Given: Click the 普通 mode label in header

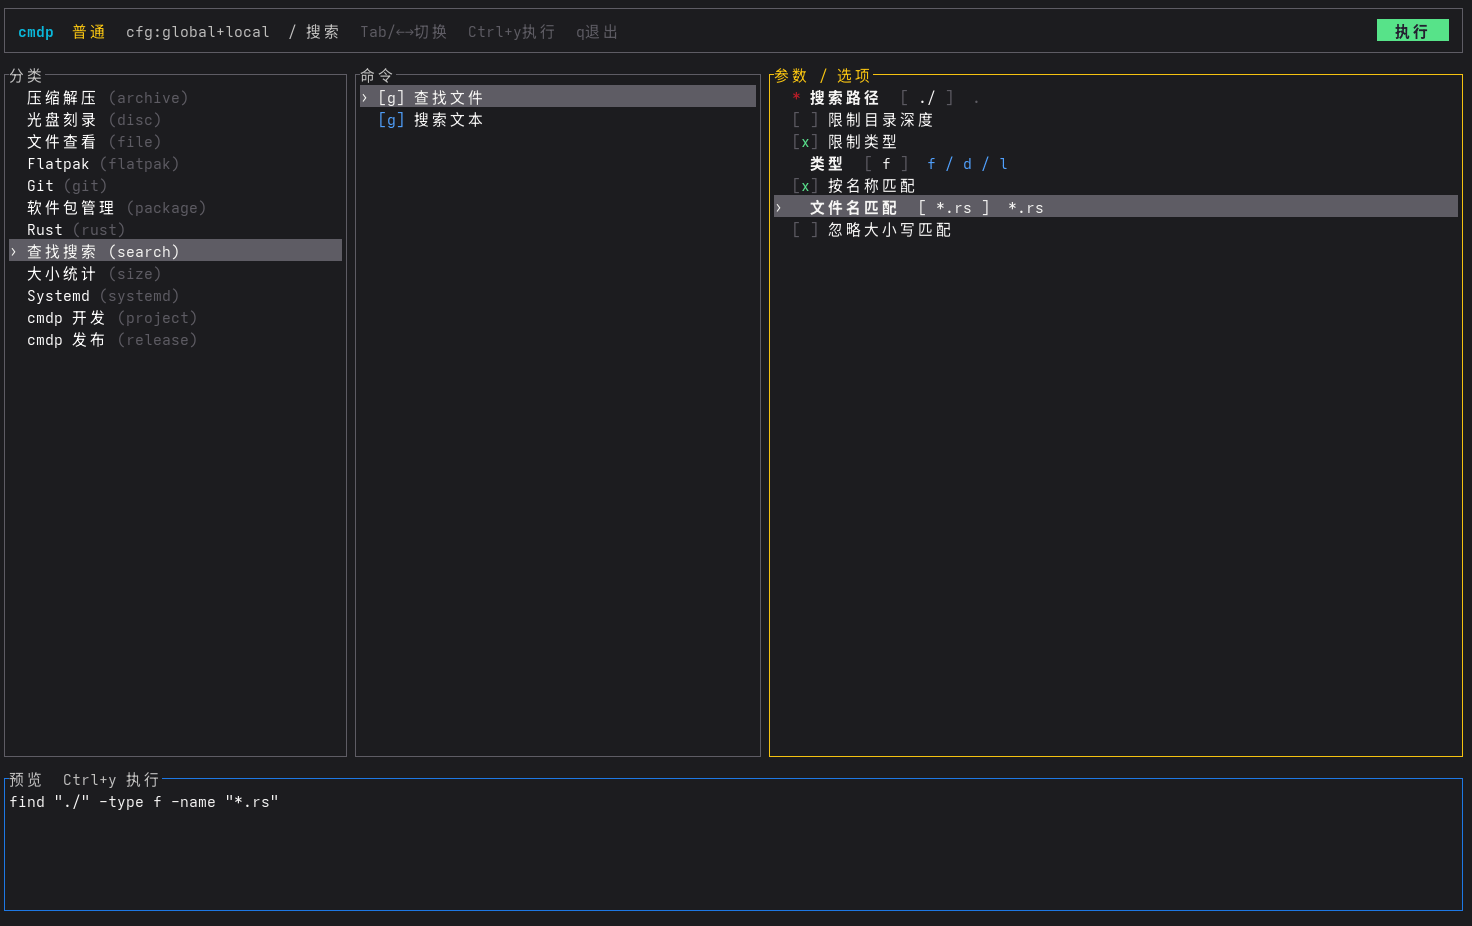Looking at the screenshot, I should click(x=89, y=32).
